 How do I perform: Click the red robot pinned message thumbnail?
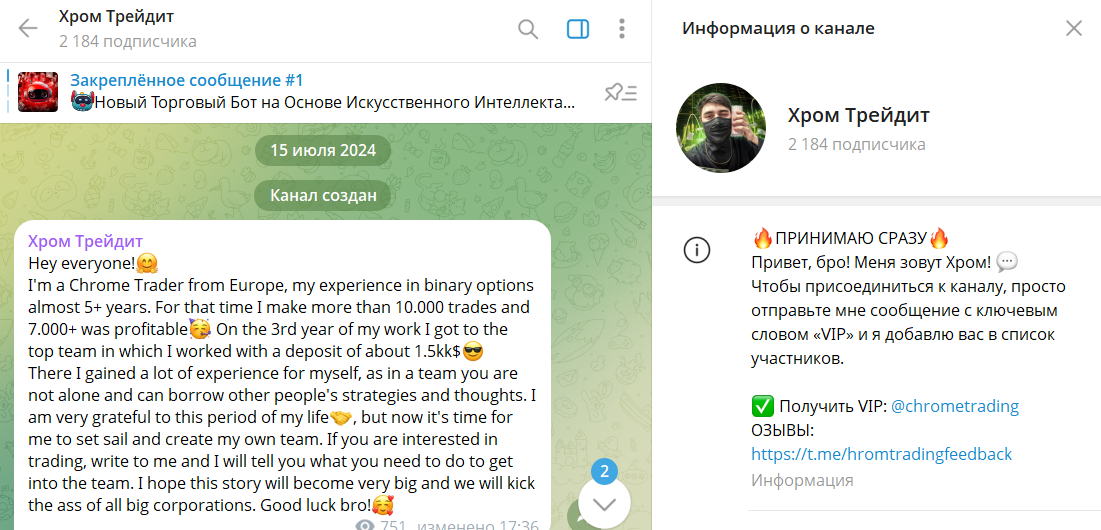click(x=38, y=92)
